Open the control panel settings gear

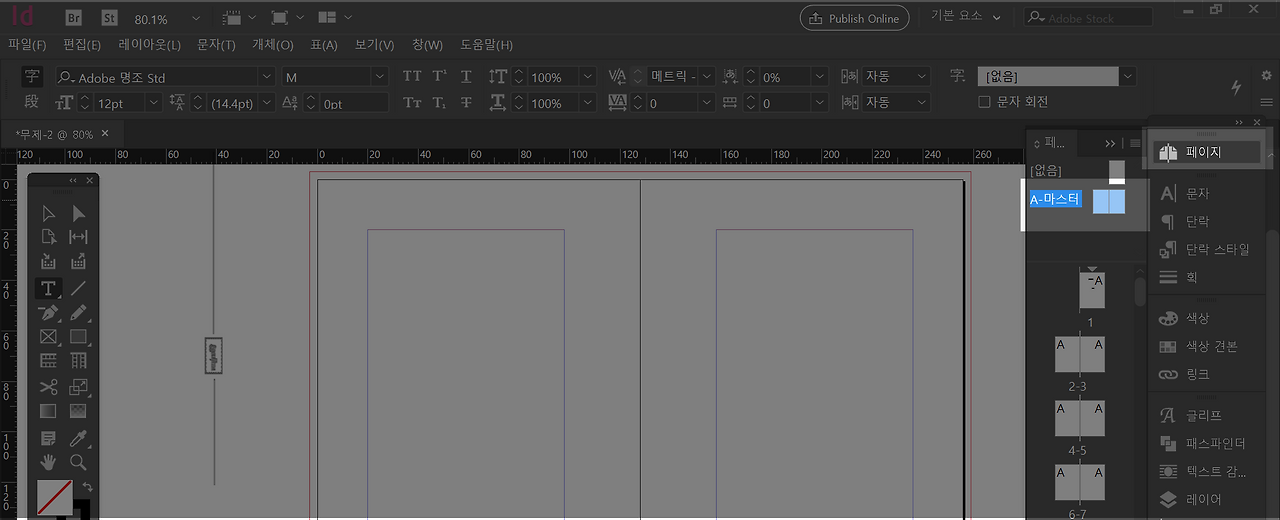[1266, 77]
